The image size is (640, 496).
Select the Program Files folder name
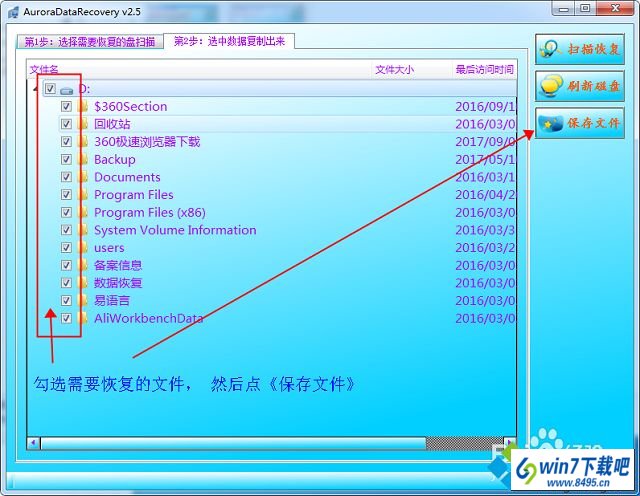[x=134, y=195]
